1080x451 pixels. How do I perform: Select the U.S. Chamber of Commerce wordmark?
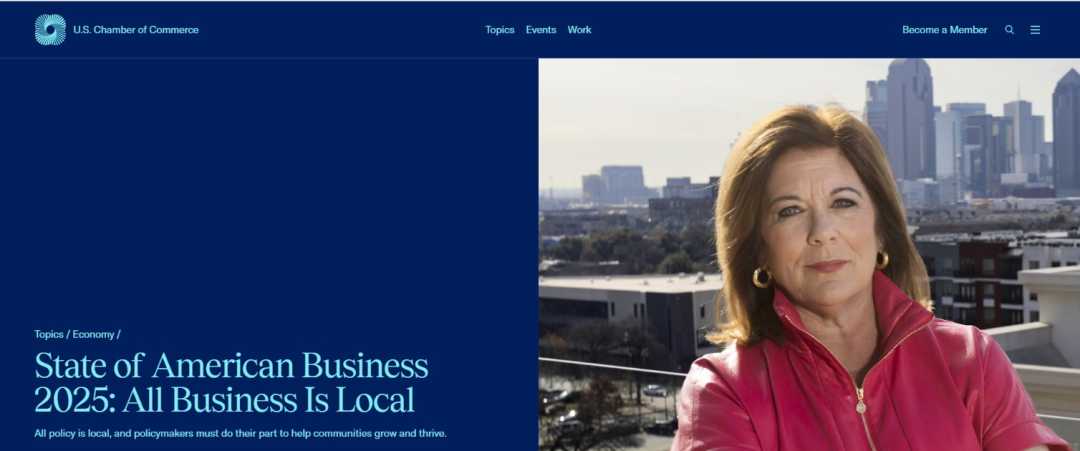[x=136, y=30]
